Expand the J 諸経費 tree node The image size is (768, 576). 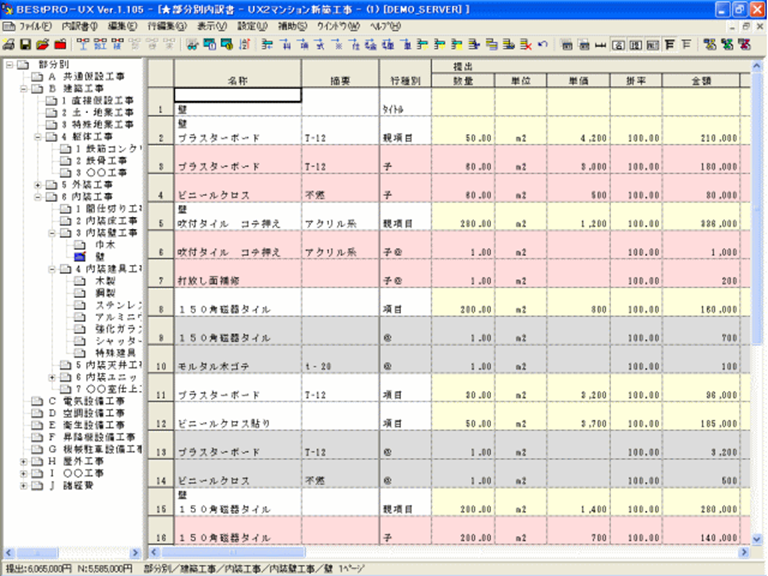click(23, 485)
